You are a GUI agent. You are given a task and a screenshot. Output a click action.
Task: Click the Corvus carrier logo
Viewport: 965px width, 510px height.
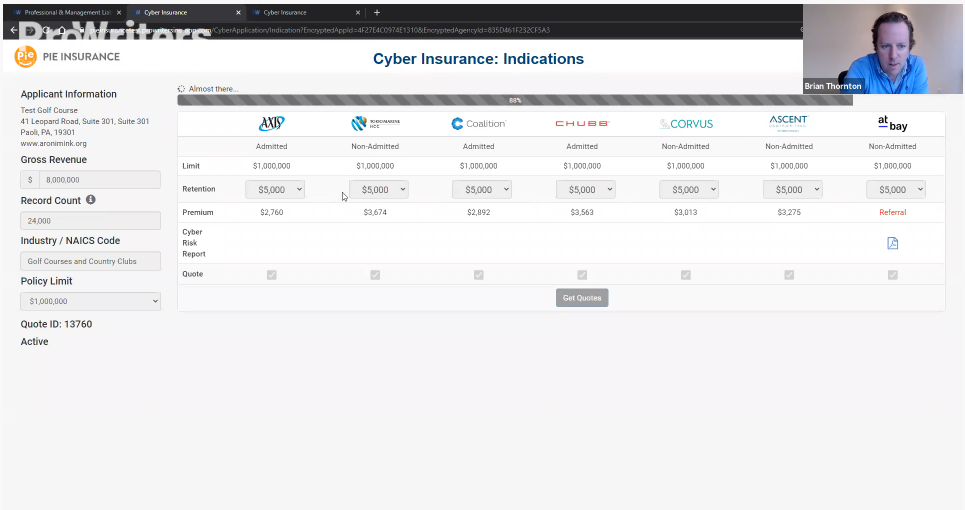[x=685, y=124]
